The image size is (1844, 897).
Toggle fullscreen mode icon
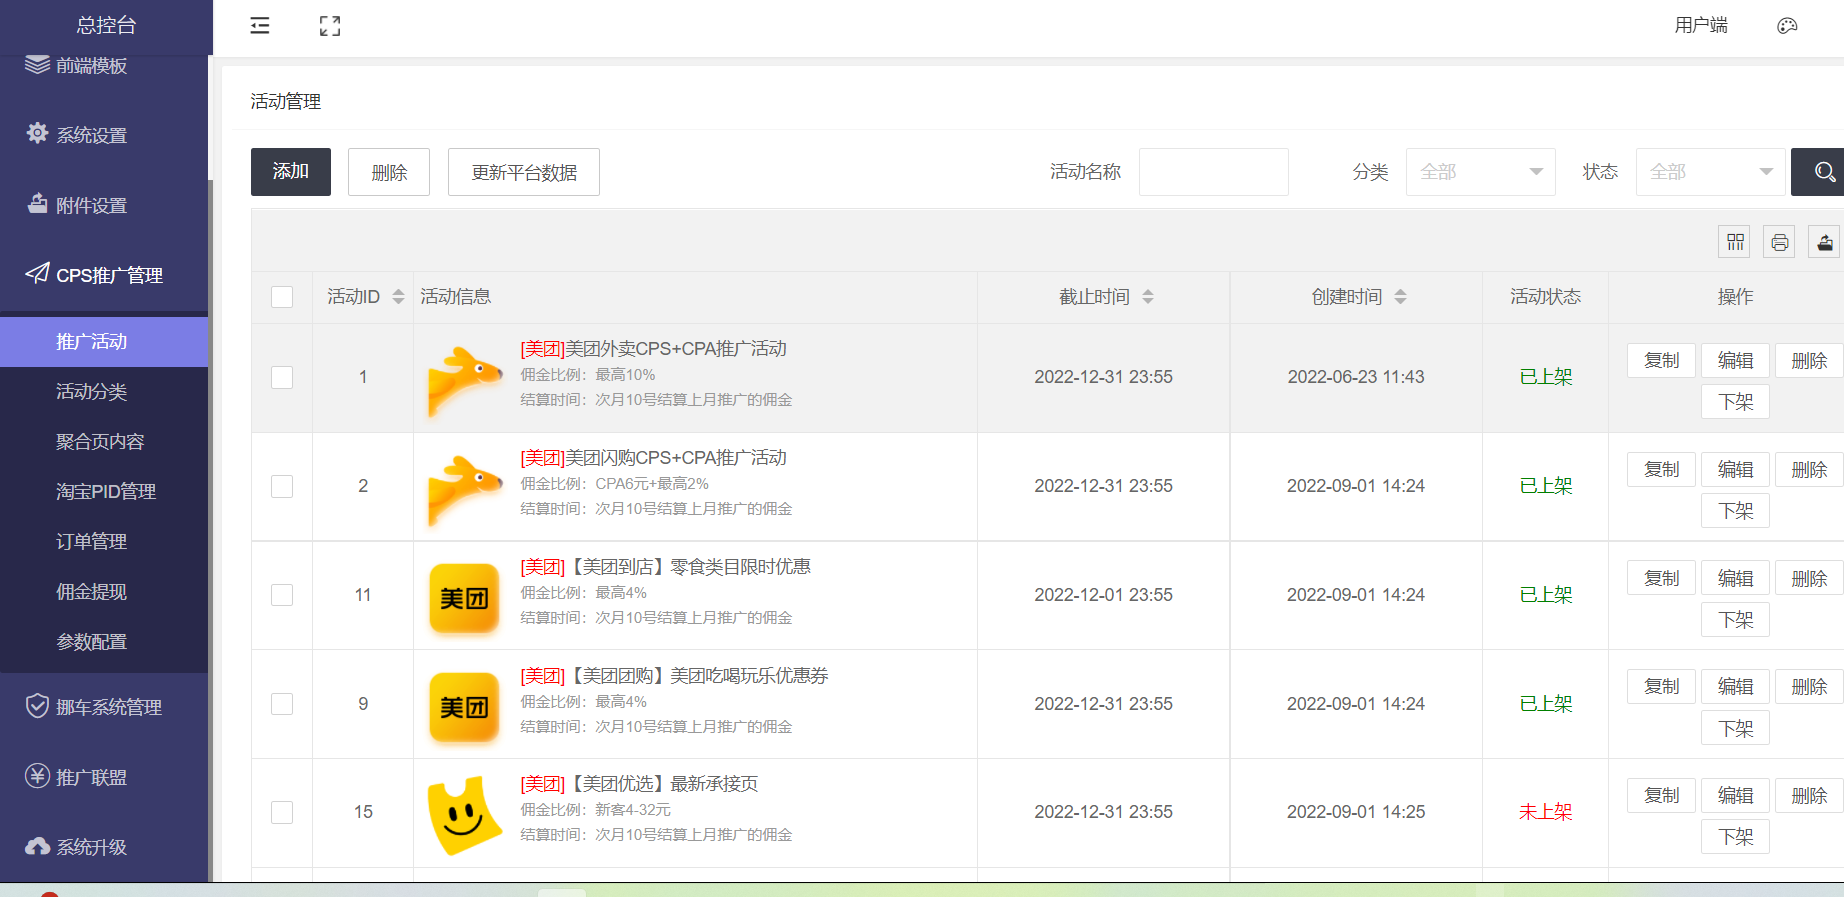[x=330, y=26]
